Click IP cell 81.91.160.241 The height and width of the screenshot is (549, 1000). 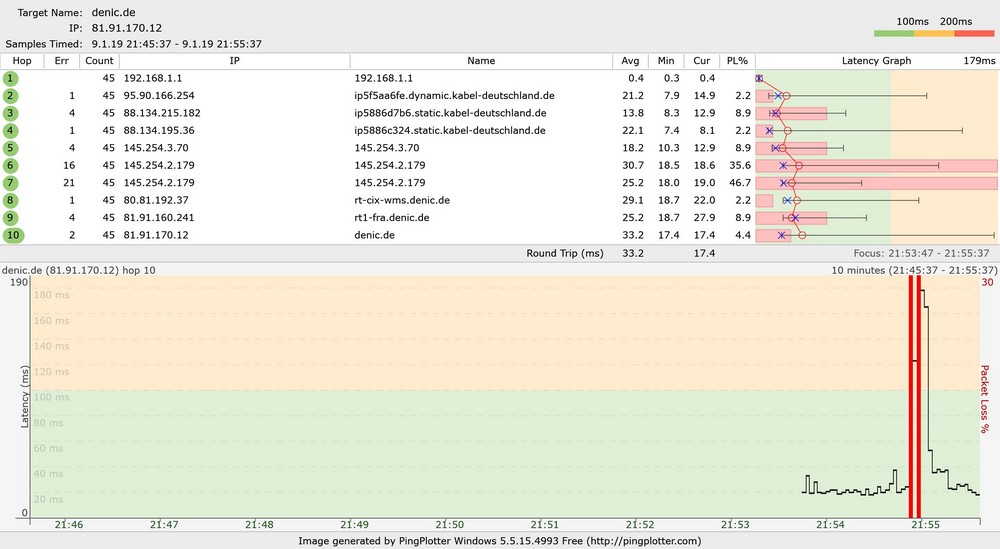(159, 217)
